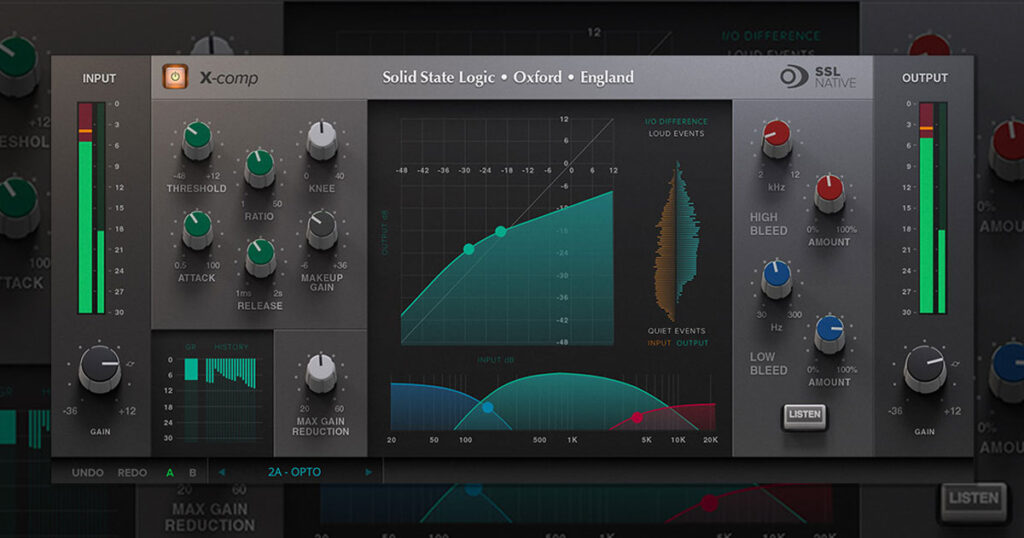Click REDO in the bottom bar
This screenshot has width=1024, height=538.
[x=132, y=472]
